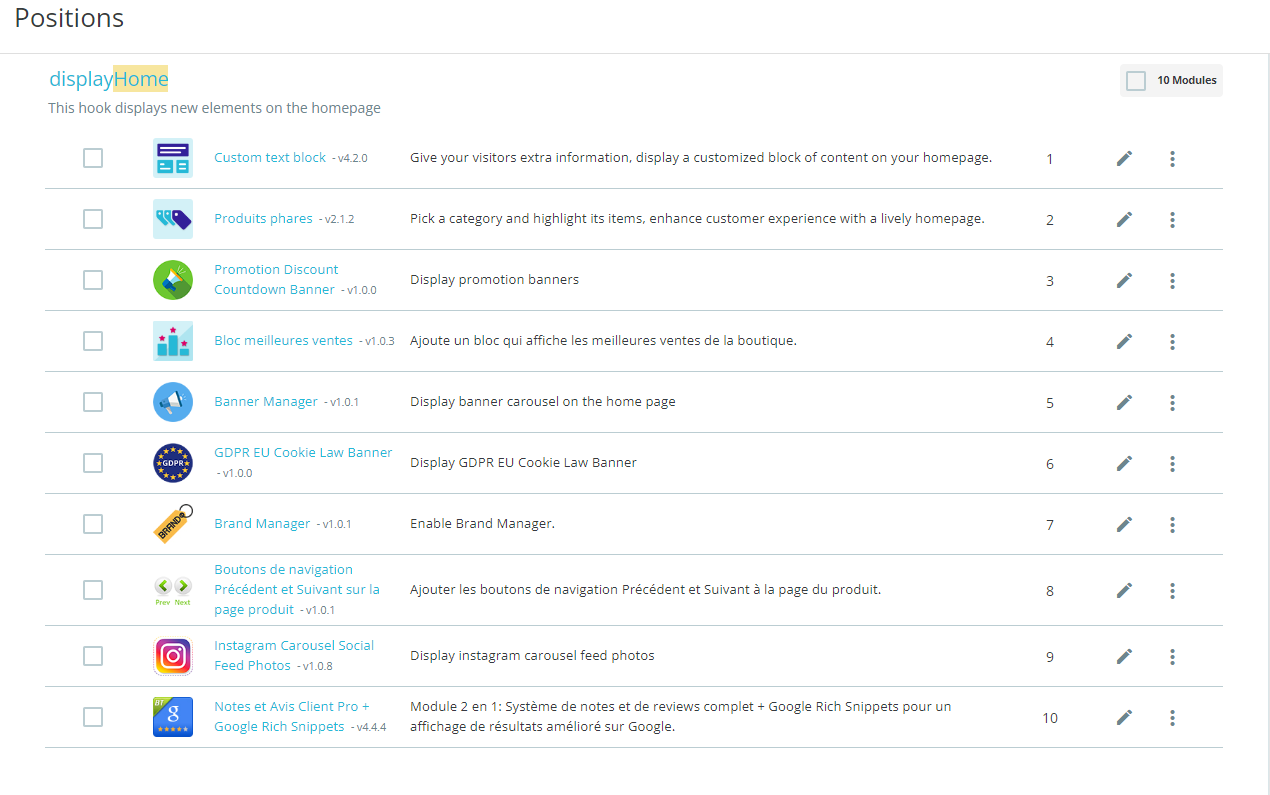Open the displayHome hook link
The height and width of the screenshot is (795, 1270).
(109, 79)
